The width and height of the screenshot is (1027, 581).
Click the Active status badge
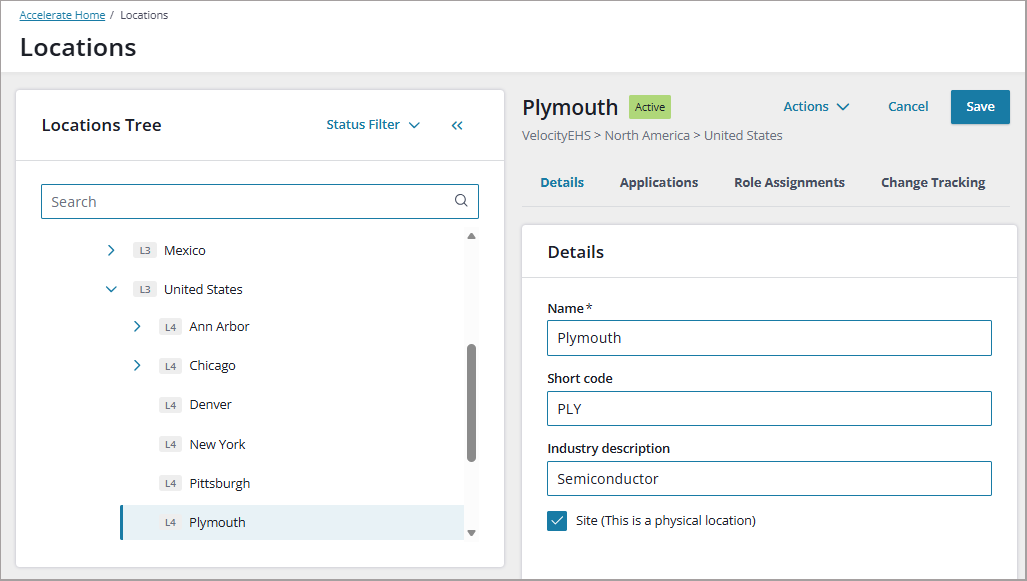click(650, 107)
